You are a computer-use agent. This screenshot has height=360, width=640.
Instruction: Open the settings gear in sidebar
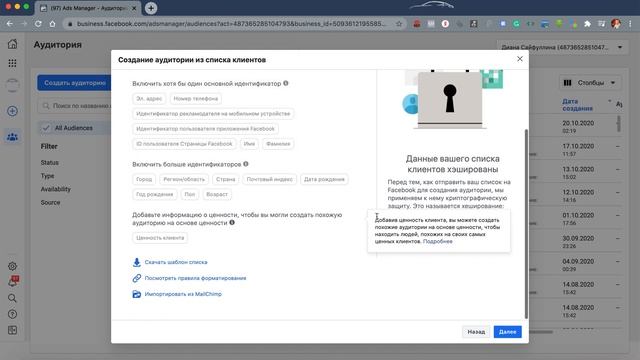click(12, 266)
